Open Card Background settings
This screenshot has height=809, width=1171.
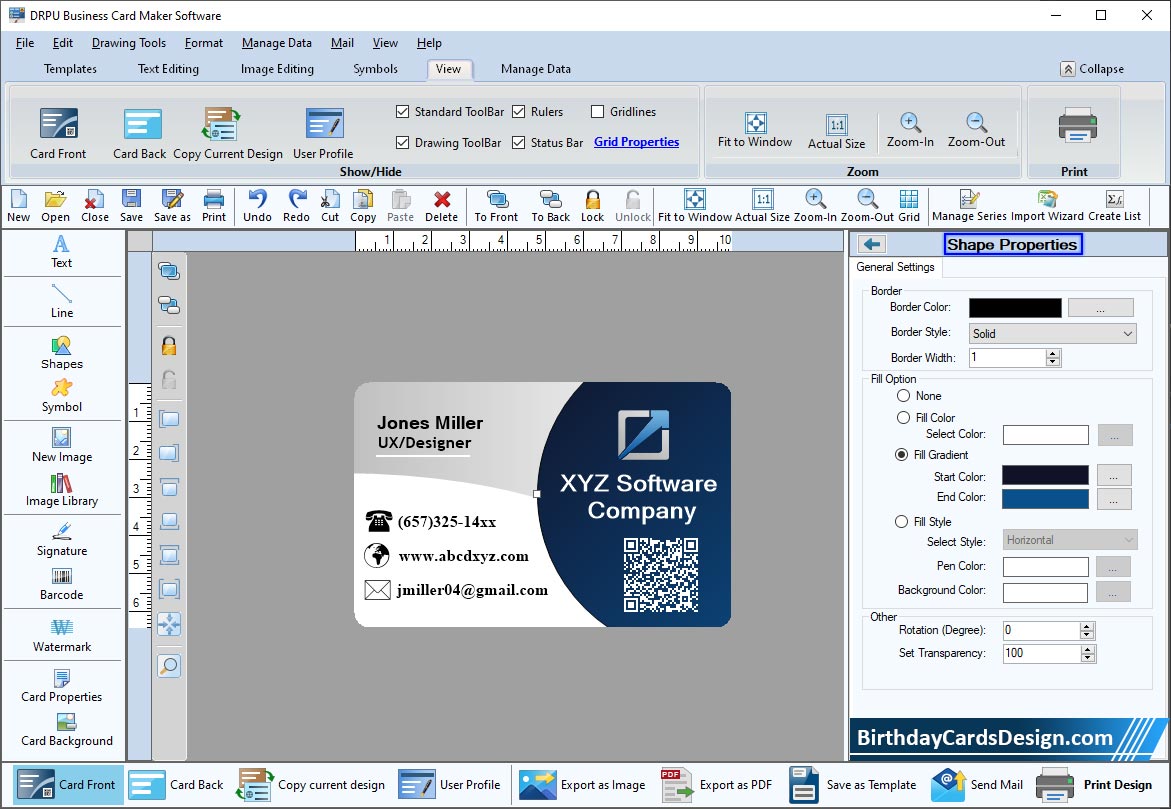pyautogui.click(x=66, y=730)
